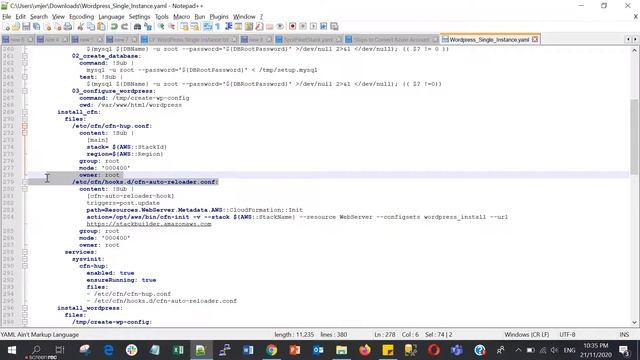Collapse the 03_configure_wordpress fold marker
The width and height of the screenshot is (640, 360).
click(x=25, y=91)
